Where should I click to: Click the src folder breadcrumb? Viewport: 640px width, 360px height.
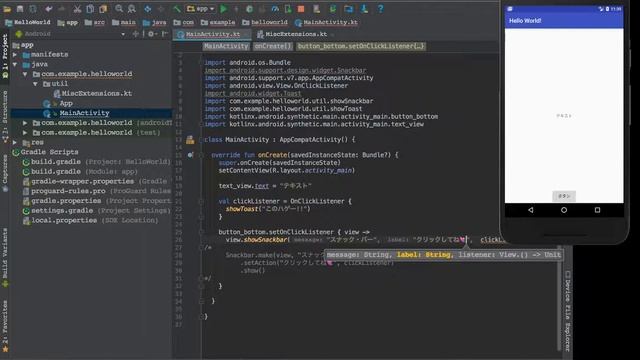(95, 22)
